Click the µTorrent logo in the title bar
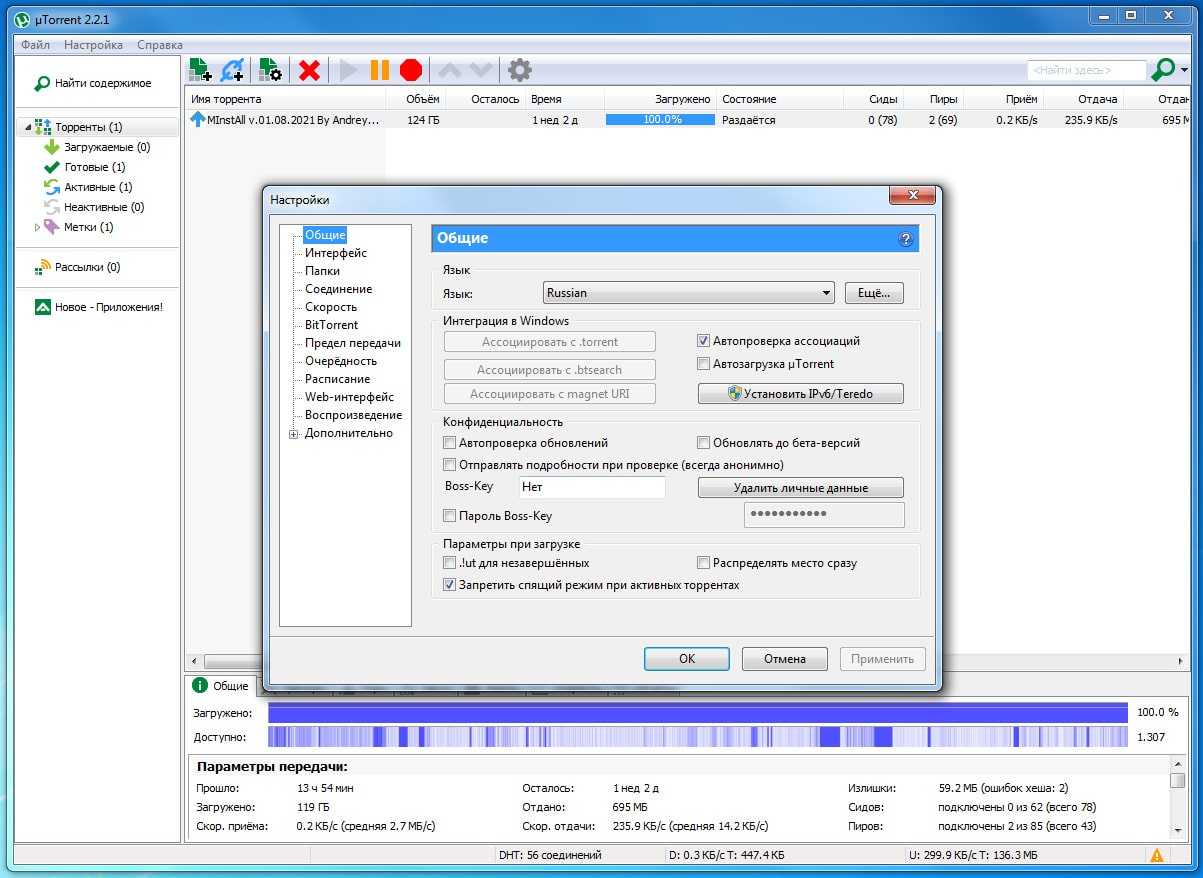The image size is (1203, 878). coord(22,17)
